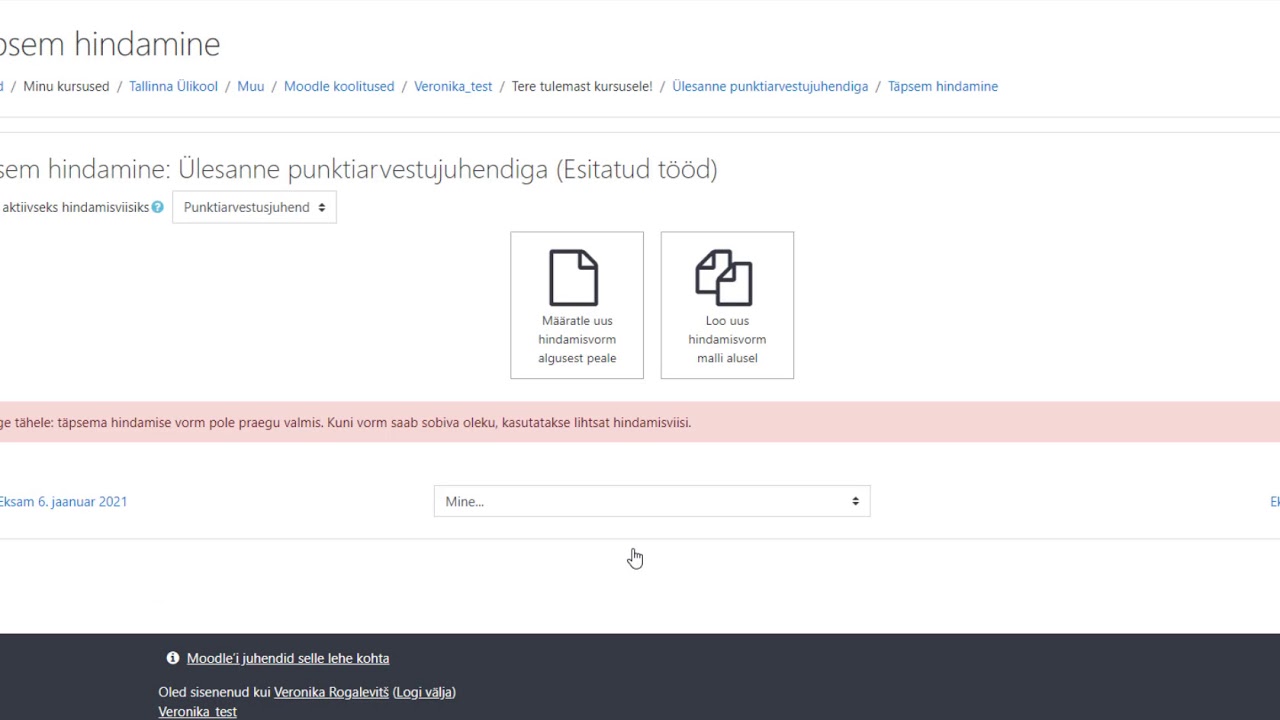Viewport: 1280px width, 720px height.
Task: Click info icon next to Moodle'i juhendid
Action: coord(173,658)
